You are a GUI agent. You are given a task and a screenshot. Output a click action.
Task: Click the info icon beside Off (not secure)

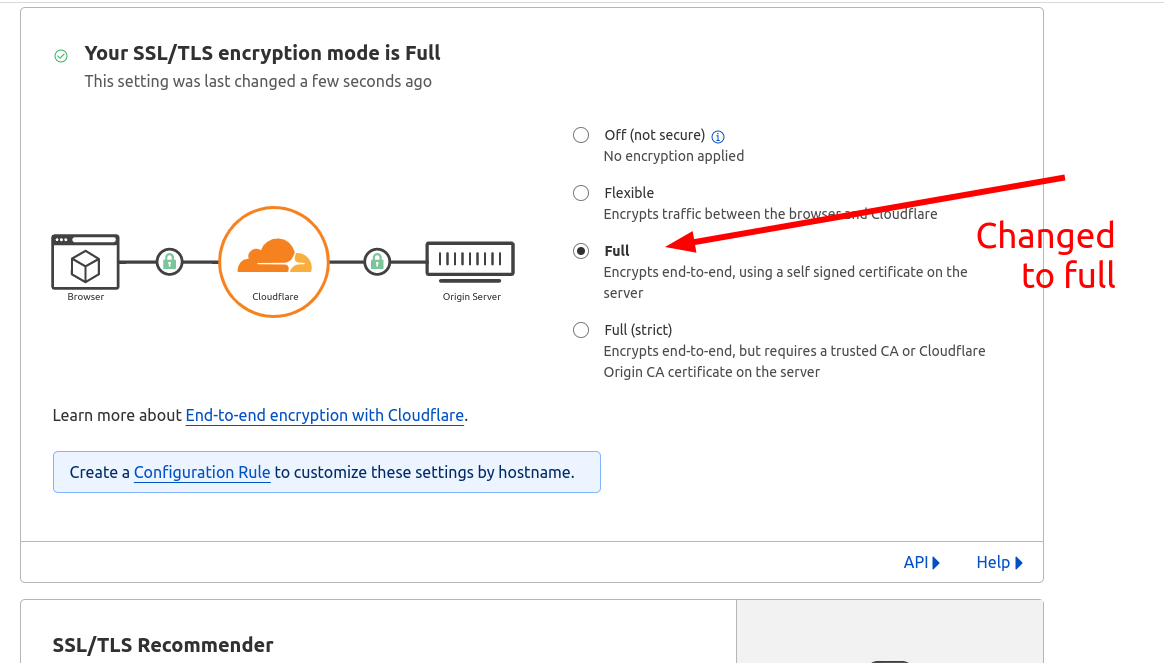[718, 136]
